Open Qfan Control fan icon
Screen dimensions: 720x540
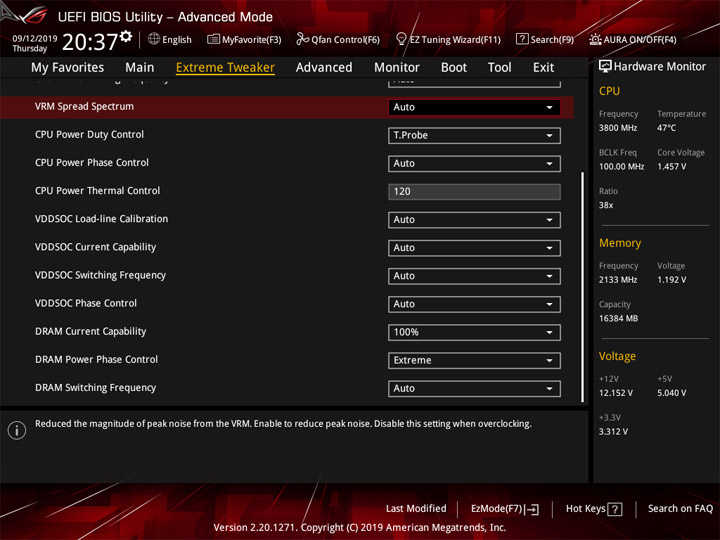tap(302, 39)
